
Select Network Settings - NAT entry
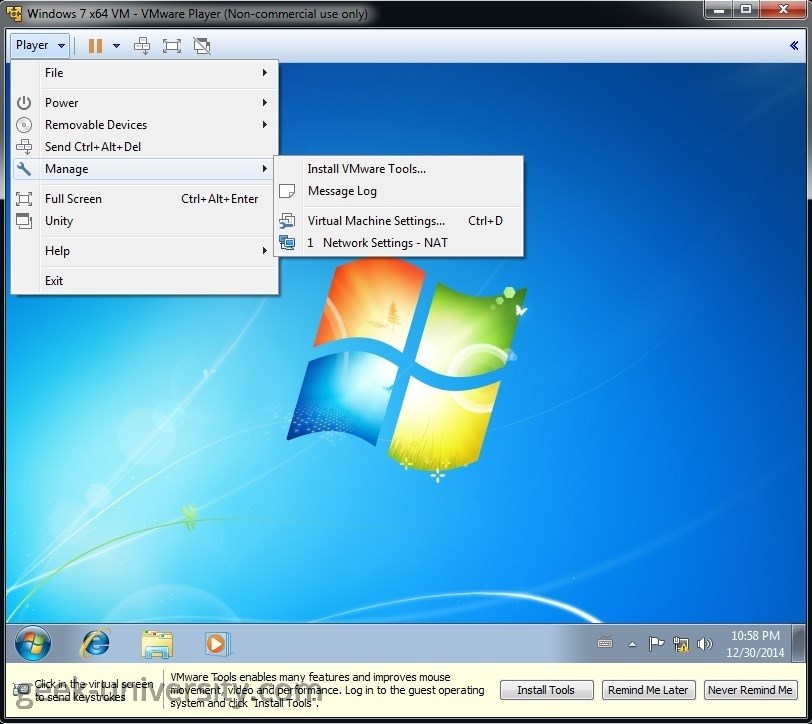(x=399, y=243)
